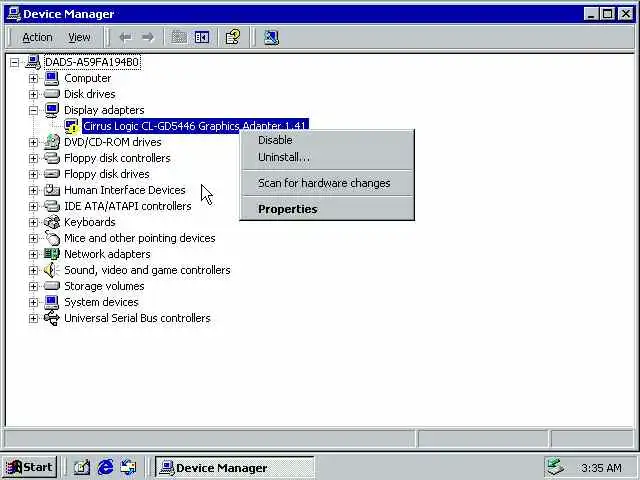Select Cirrus Logic CL-GD5446 Graphics Adapter row

coord(196,126)
